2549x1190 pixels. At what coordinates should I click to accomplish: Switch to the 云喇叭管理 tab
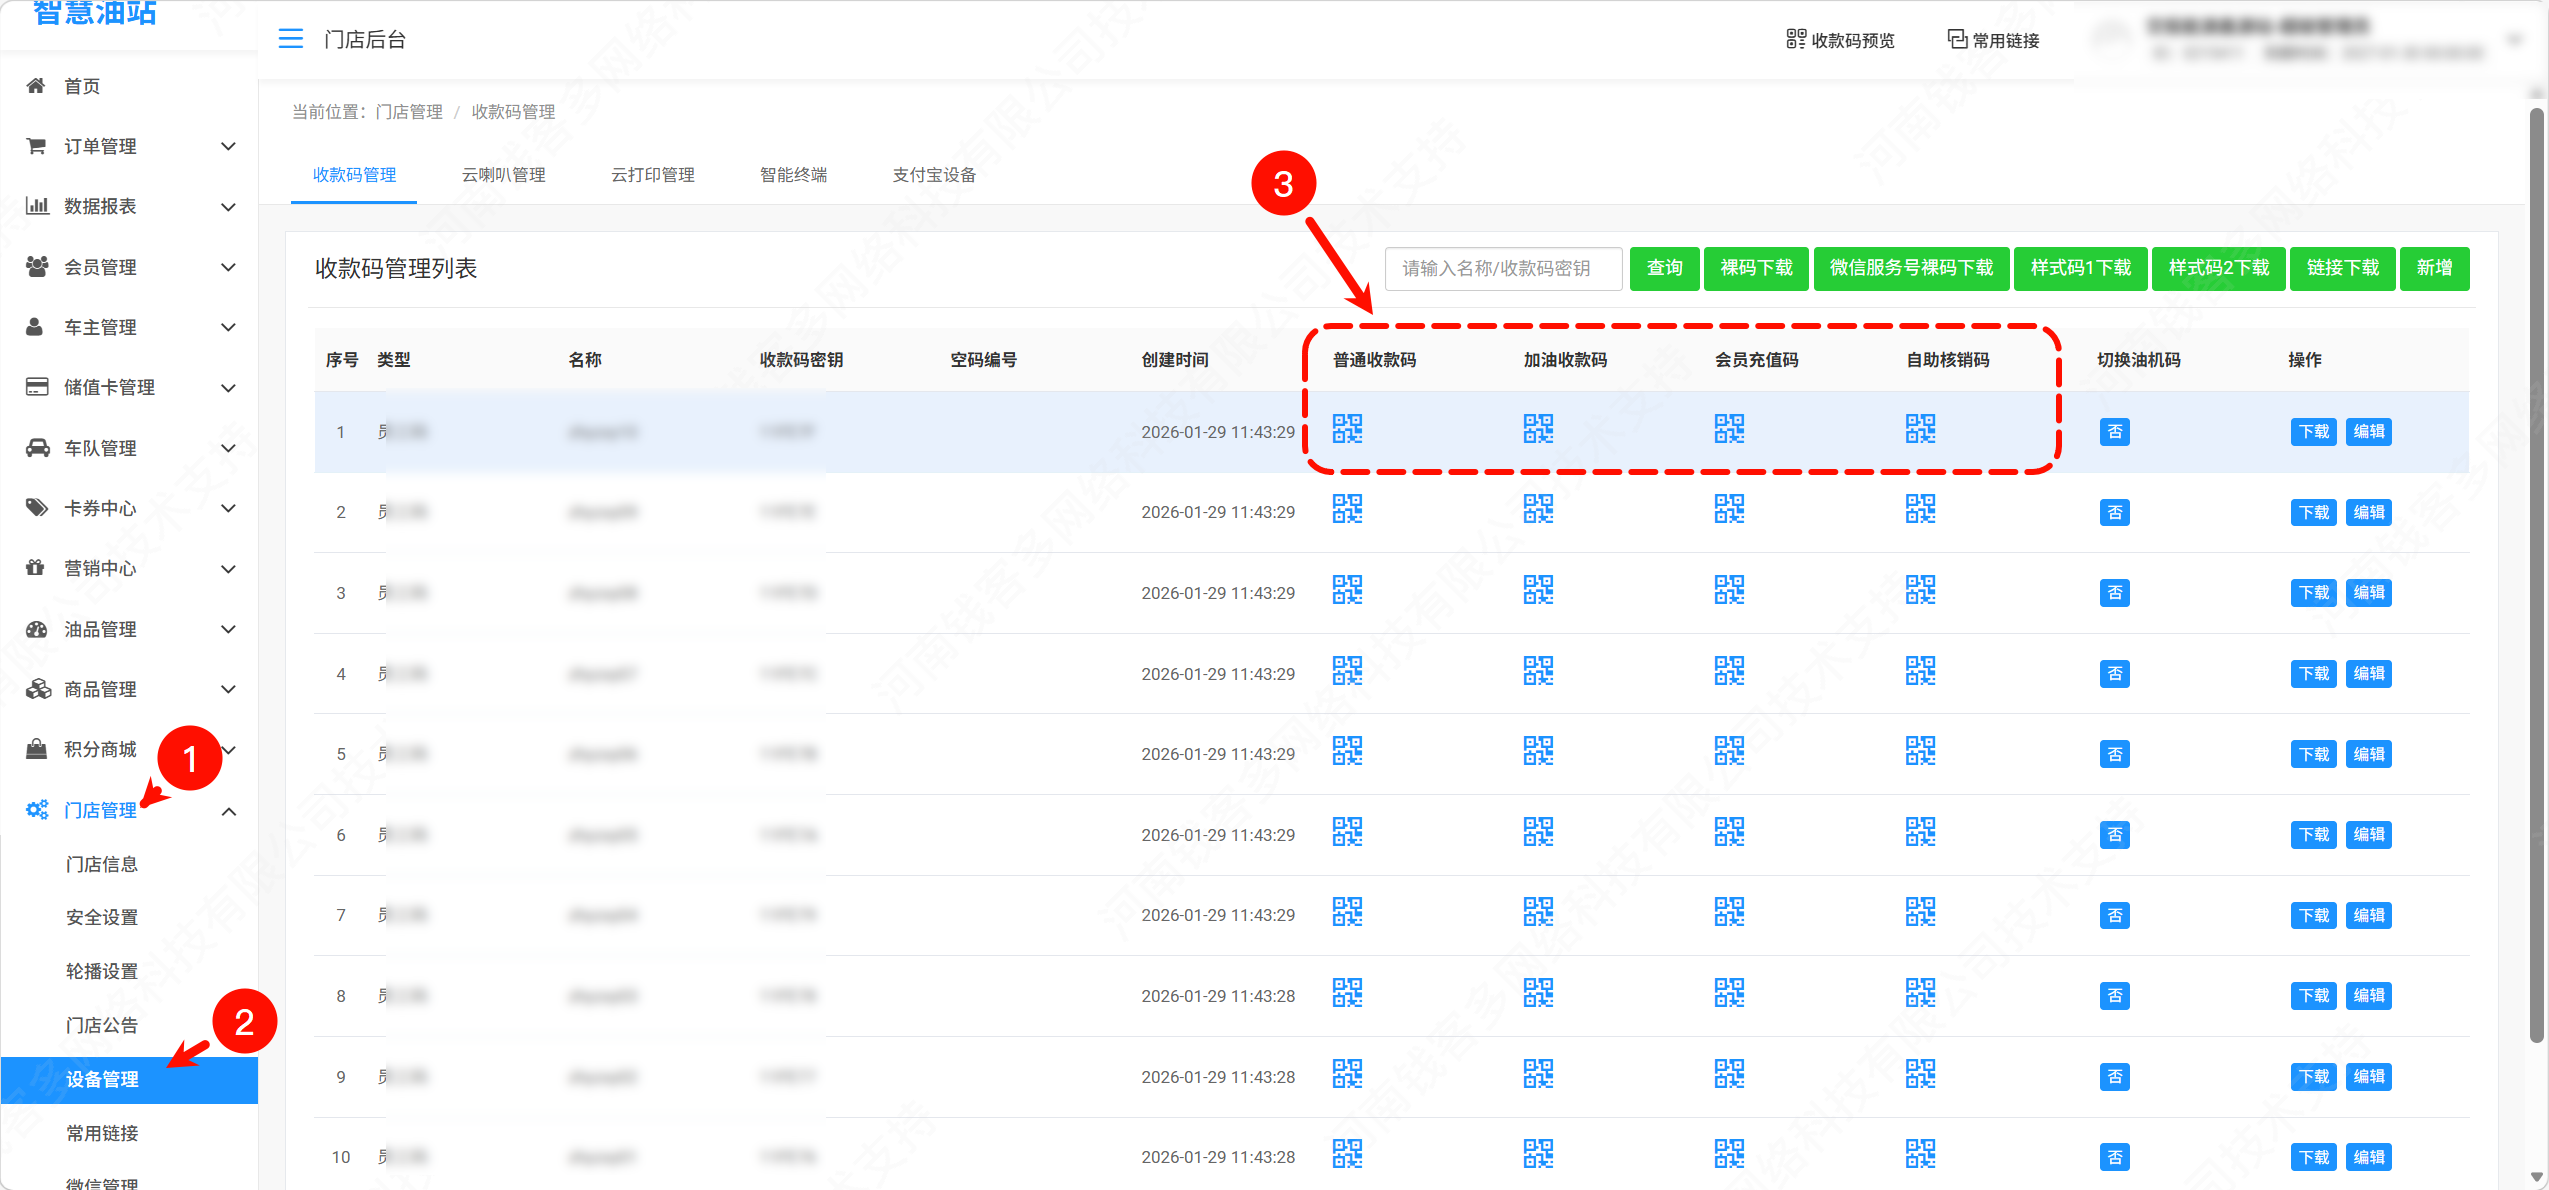(x=503, y=175)
